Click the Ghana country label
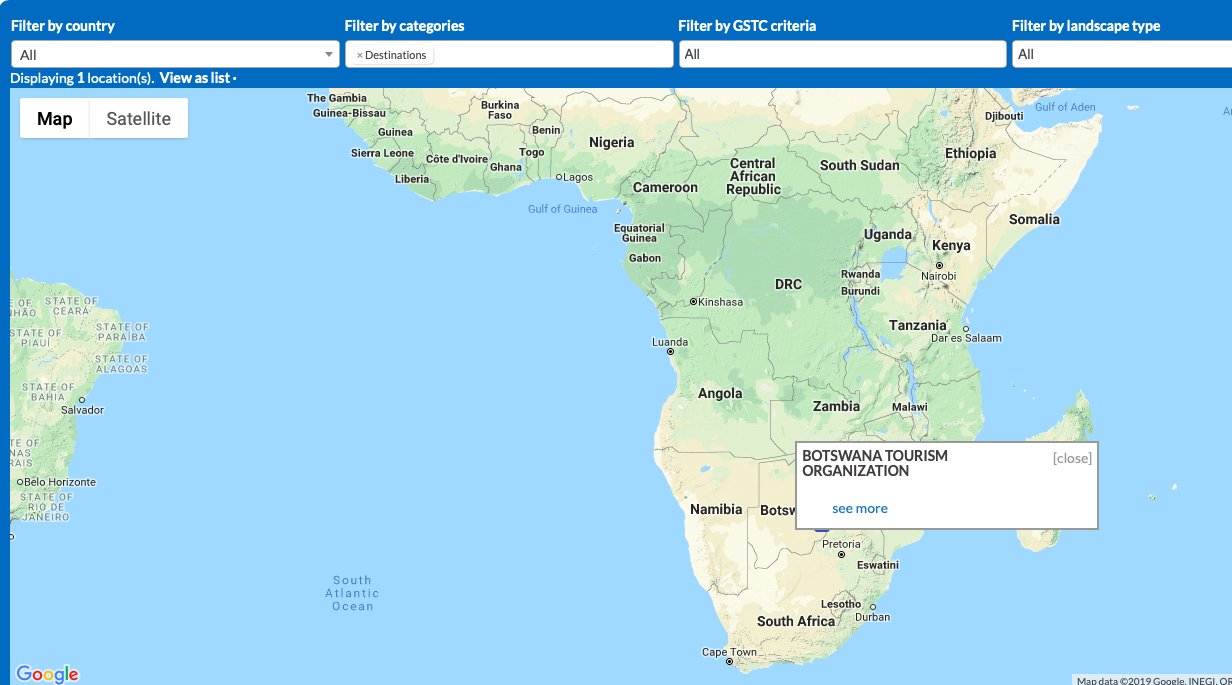This screenshot has height=685, width=1232. coord(506,167)
